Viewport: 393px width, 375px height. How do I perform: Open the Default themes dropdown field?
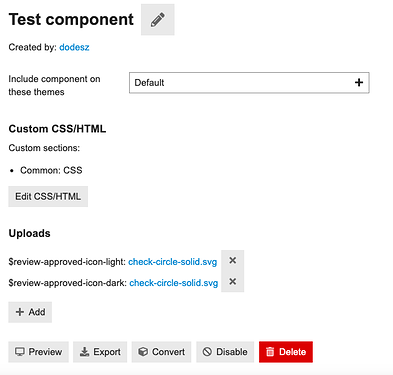[249, 83]
